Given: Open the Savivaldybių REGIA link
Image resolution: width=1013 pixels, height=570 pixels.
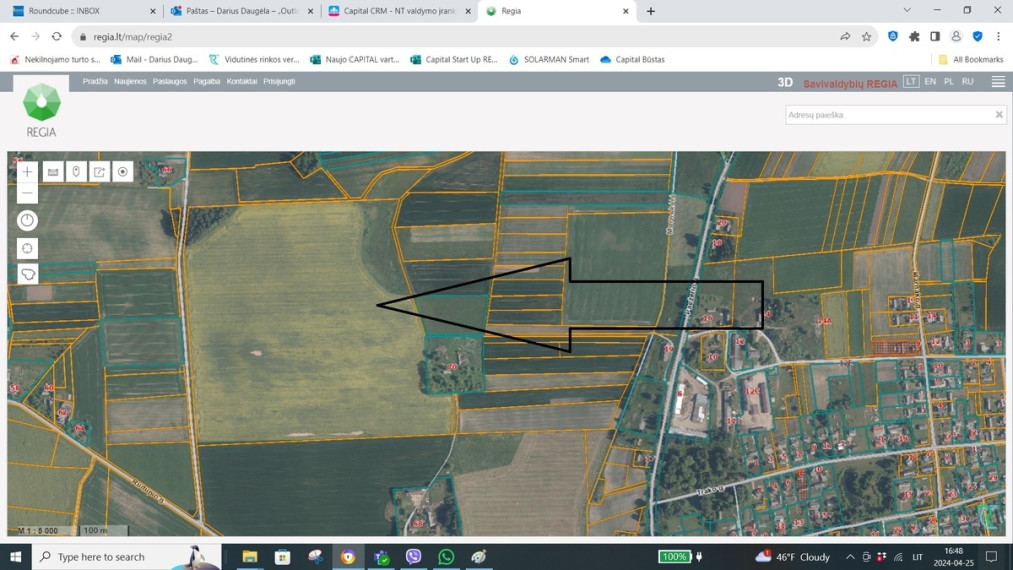Looking at the screenshot, I should coord(850,83).
